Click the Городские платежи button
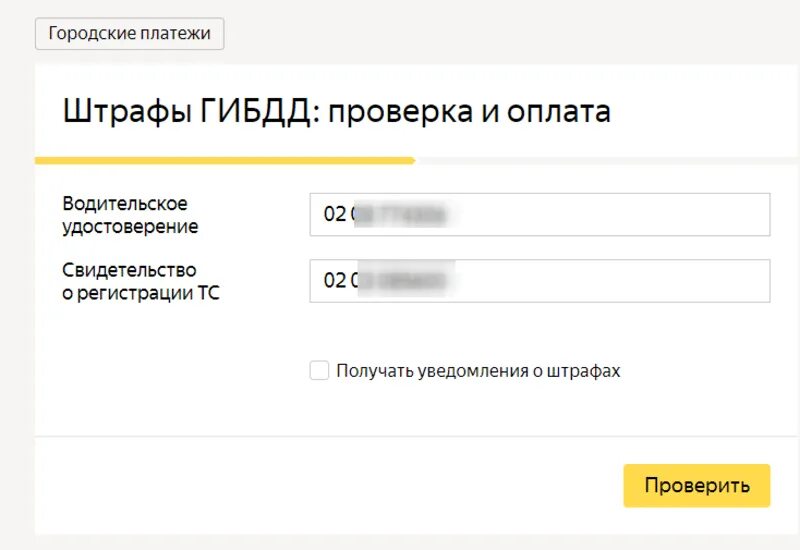800x550 pixels. [x=129, y=33]
